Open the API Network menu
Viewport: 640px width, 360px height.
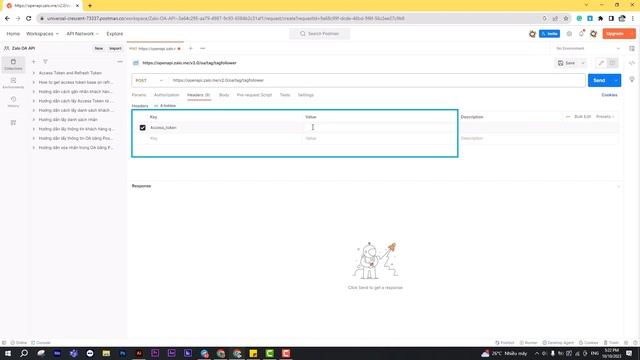tap(82, 34)
